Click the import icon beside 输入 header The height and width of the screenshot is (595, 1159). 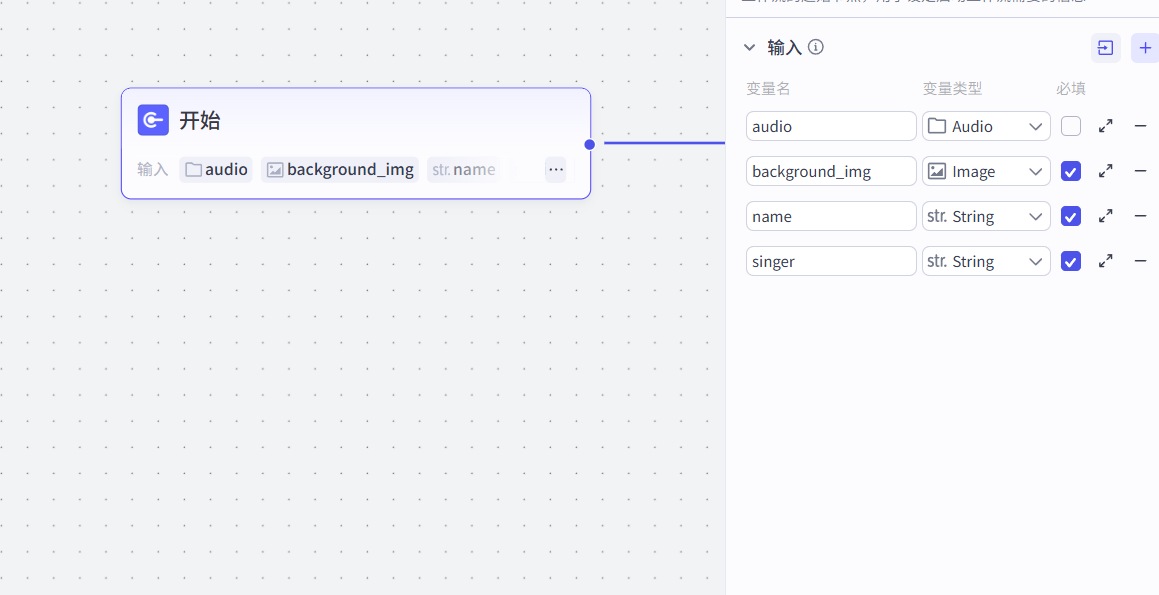(x=1105, y=48)
